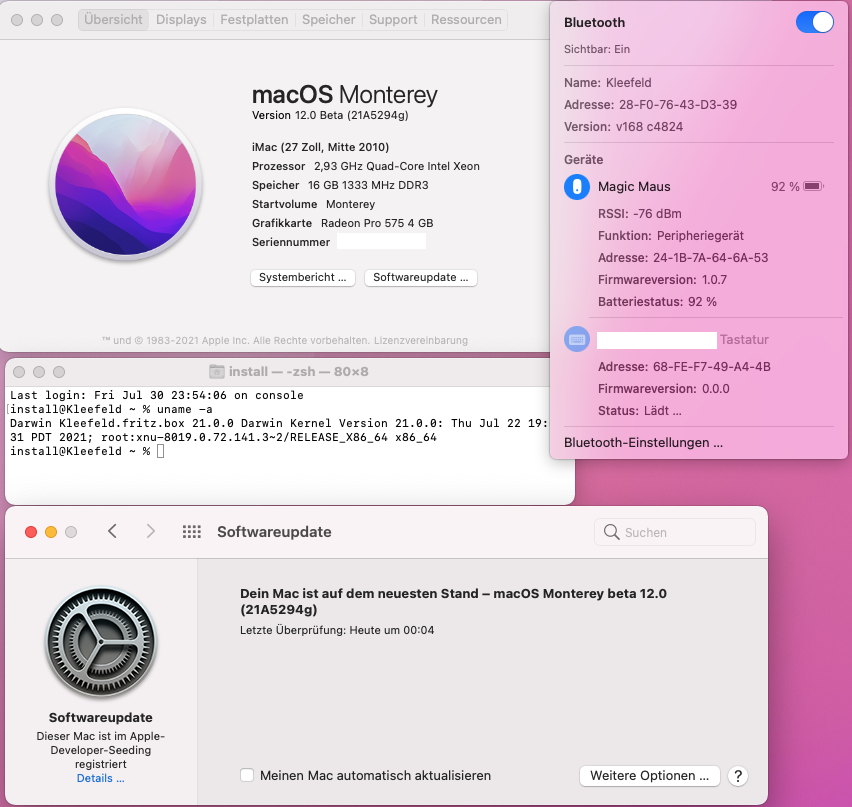Switch to the Übersicht tab
This screenshot has width=852, height=807.
tap(113, 20)
